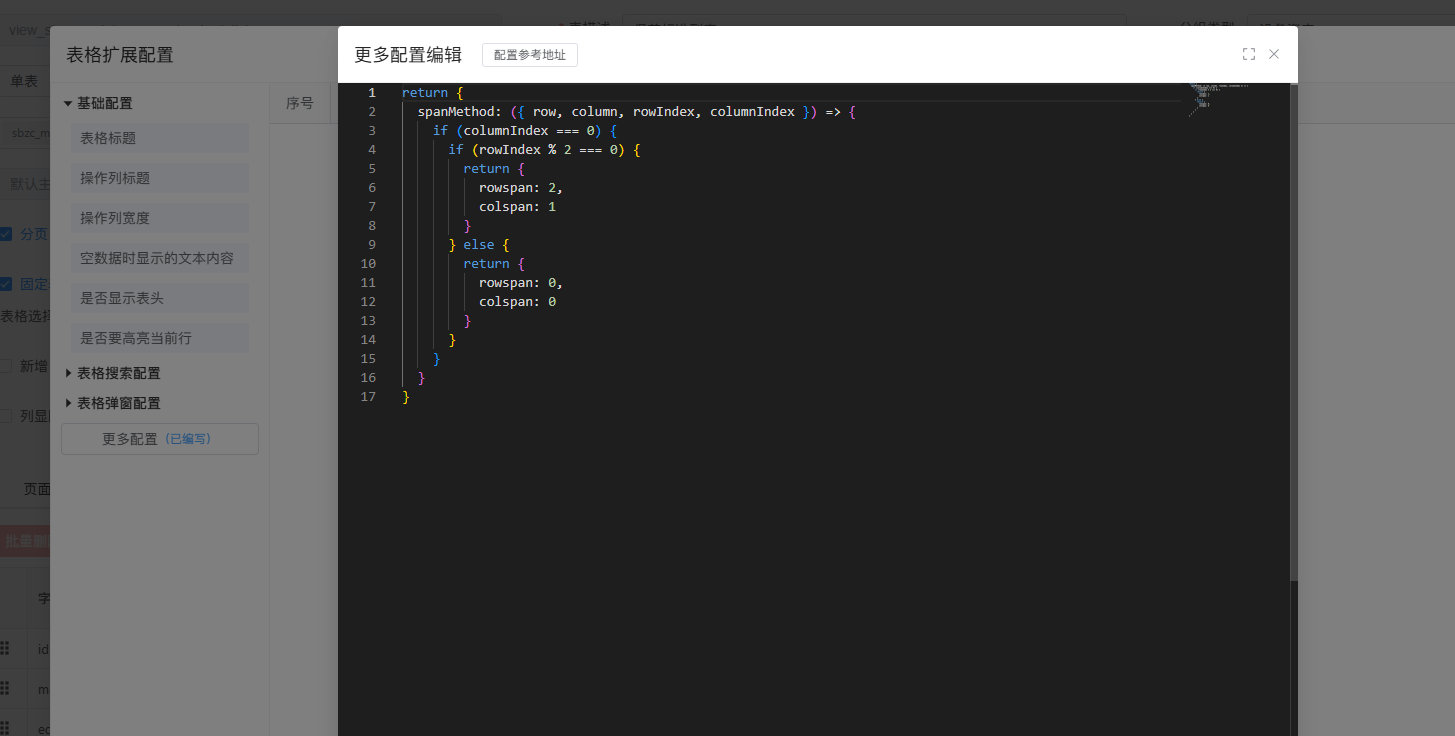Close the 更多配置编辑 dialog
This screenshot has height=736, width=1455.
(x=1274, y=54)
